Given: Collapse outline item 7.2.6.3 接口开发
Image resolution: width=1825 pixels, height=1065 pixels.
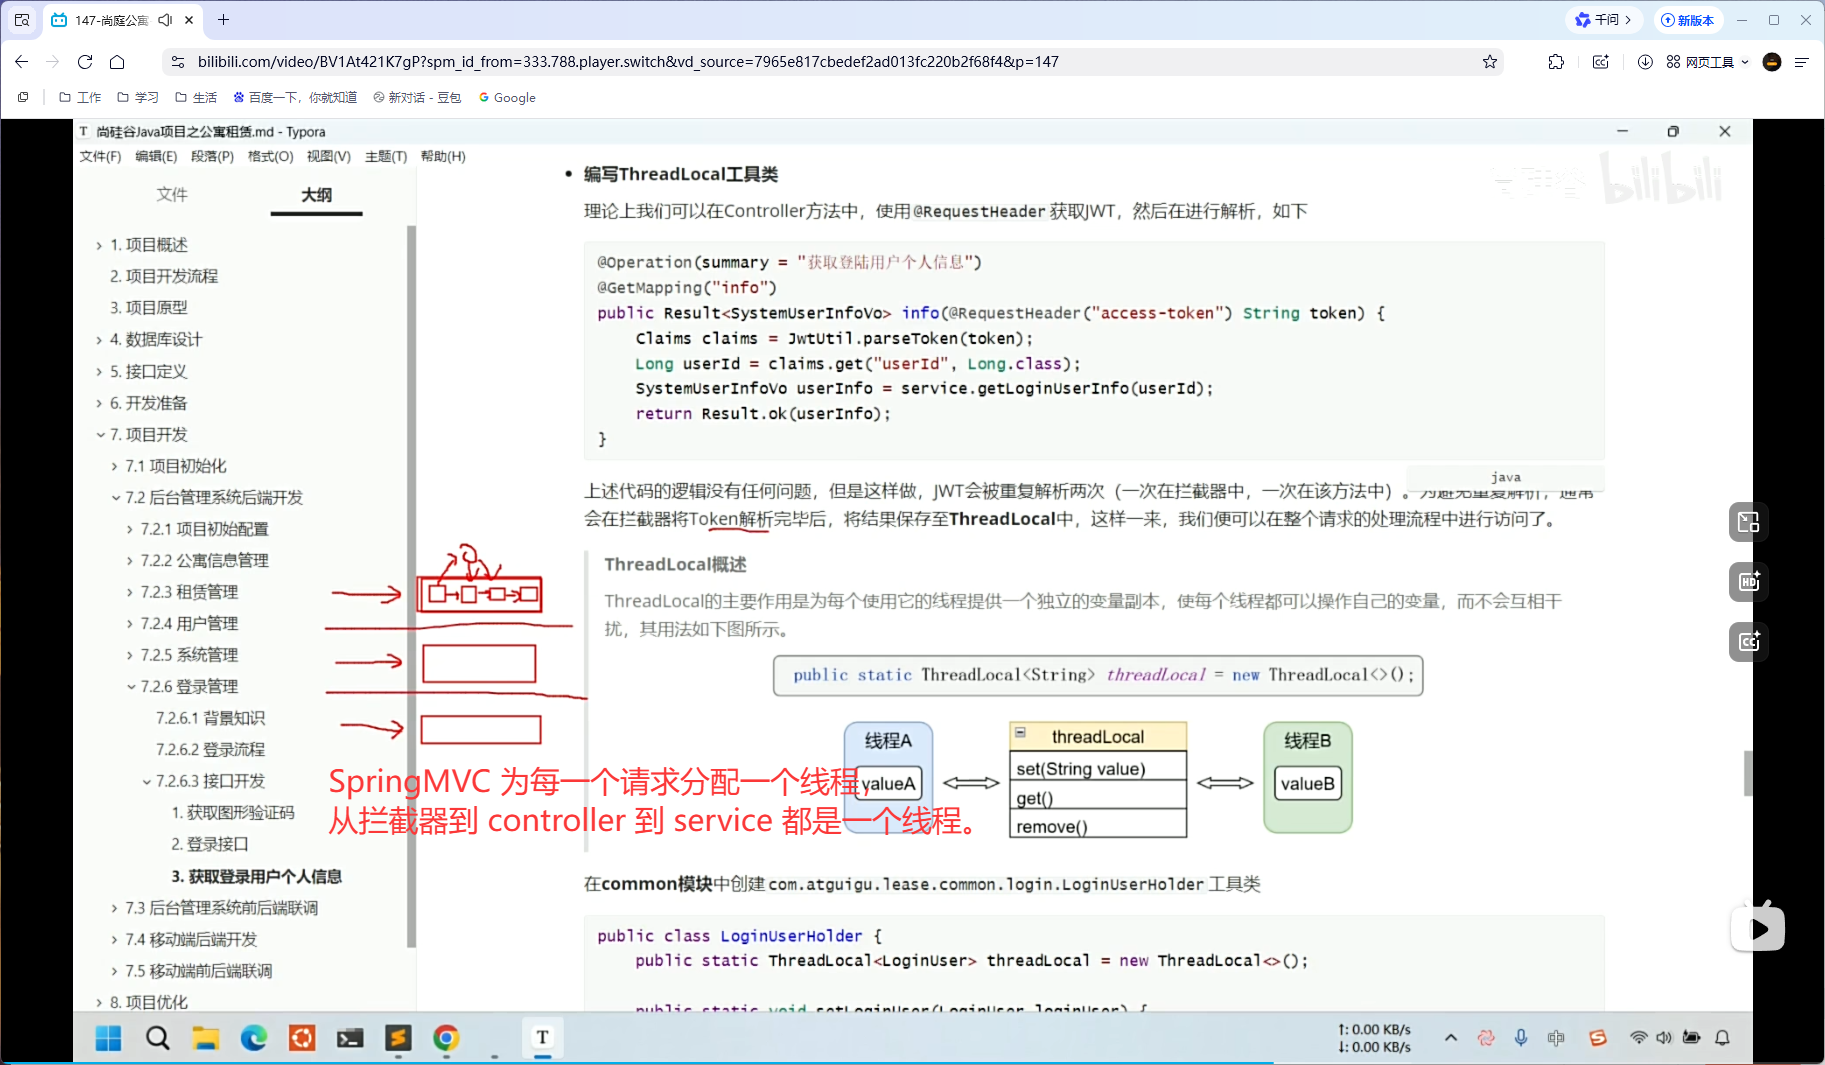Looking at the screenshot, I should [x=146, y=782].
